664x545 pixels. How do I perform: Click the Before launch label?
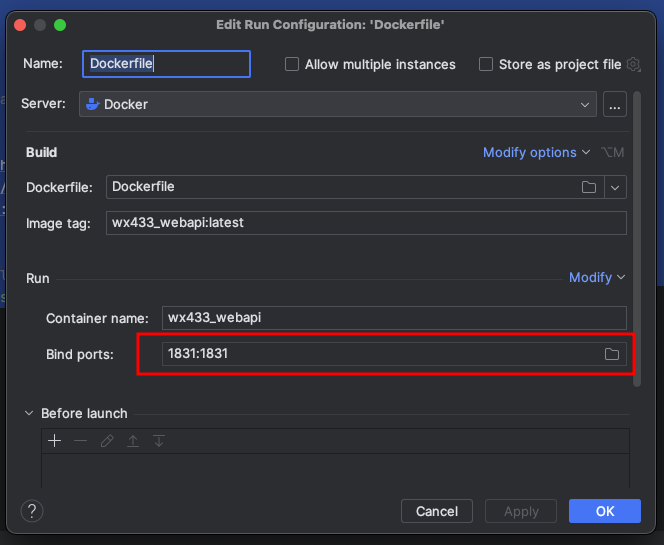(x=84, y=413)
